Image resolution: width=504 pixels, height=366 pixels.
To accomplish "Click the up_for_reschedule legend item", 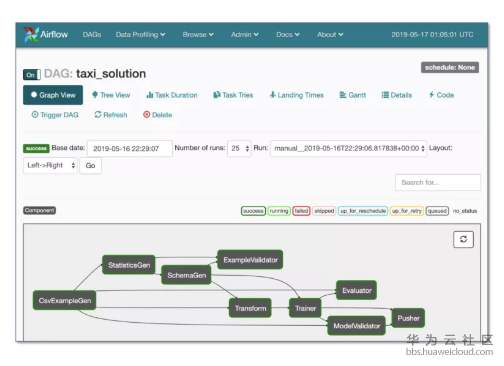I will [x=363, y=211].
